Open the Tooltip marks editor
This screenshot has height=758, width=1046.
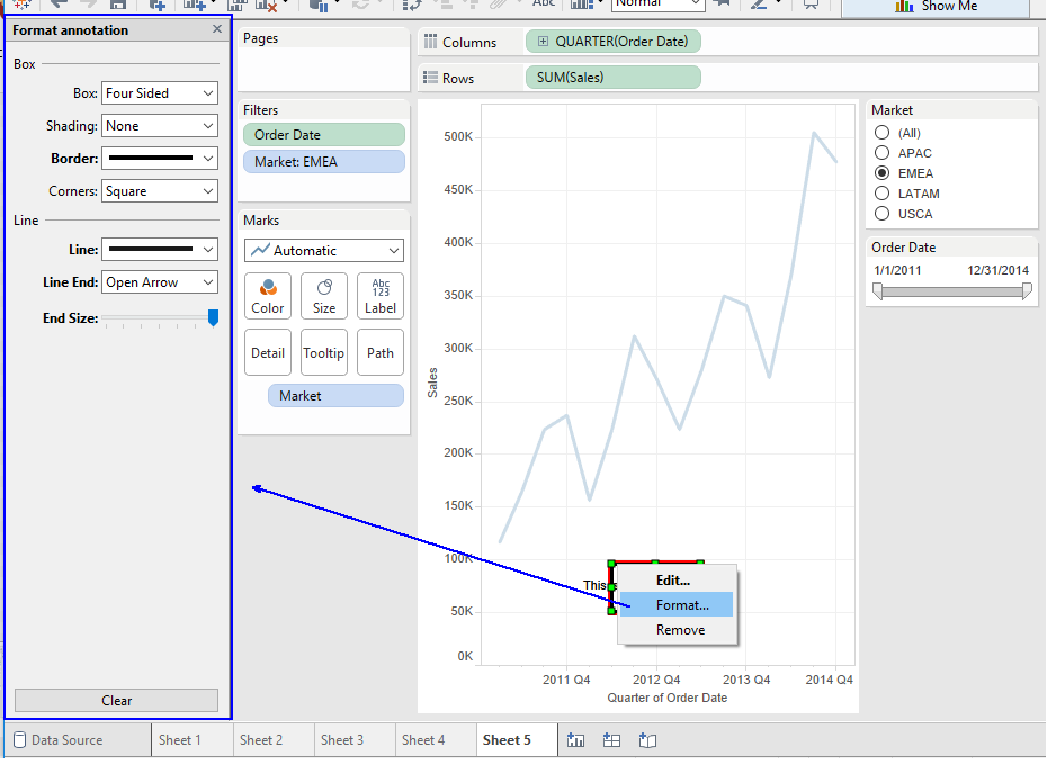point(324,353)
